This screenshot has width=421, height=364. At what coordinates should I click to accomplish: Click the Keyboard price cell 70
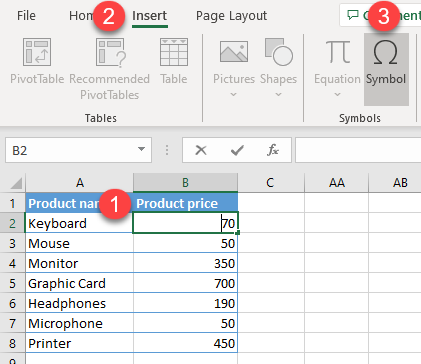185,223
